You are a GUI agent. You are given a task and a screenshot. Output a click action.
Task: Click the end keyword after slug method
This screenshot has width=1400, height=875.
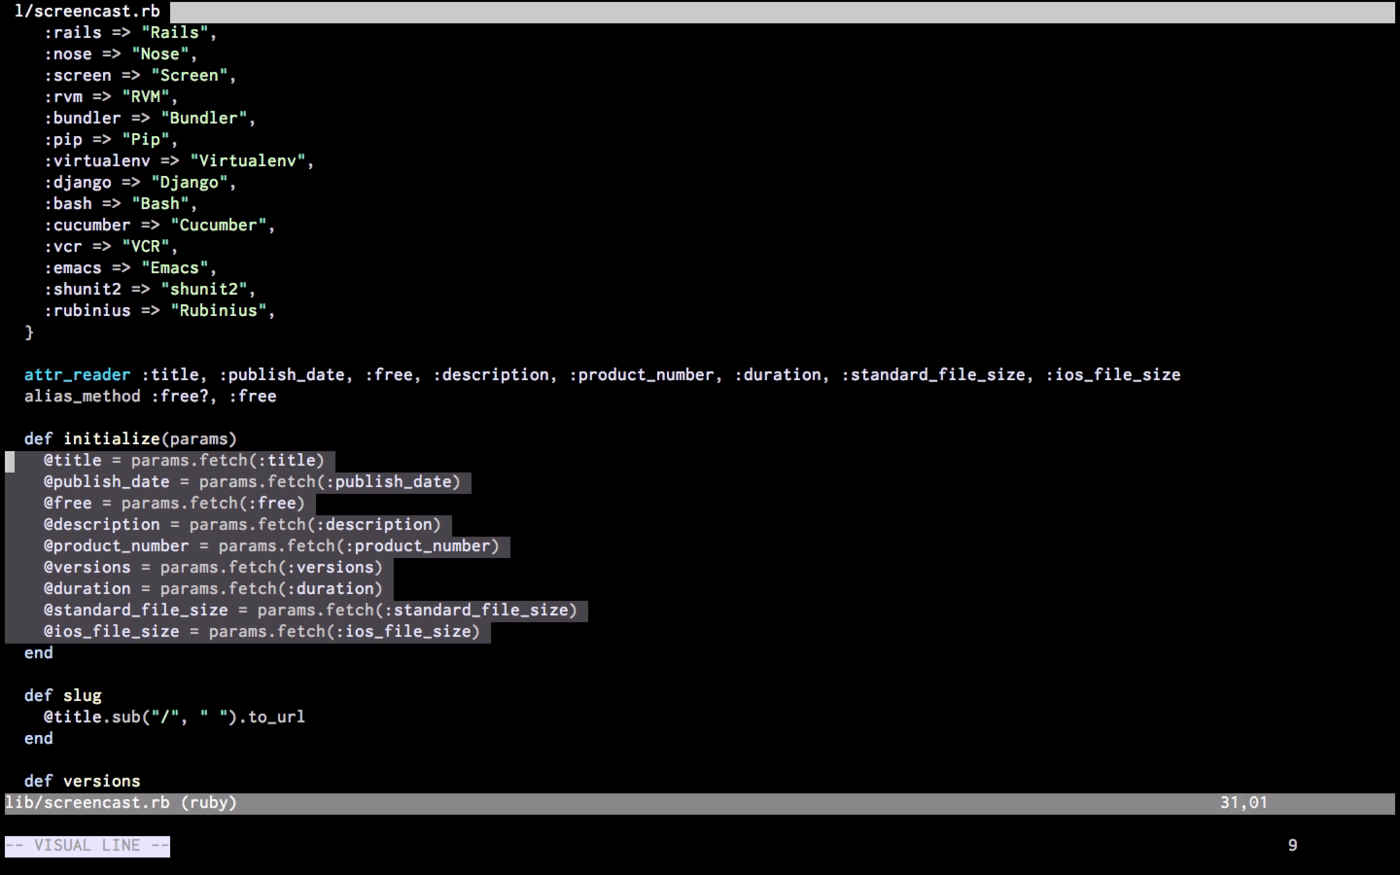pos(38,738)
